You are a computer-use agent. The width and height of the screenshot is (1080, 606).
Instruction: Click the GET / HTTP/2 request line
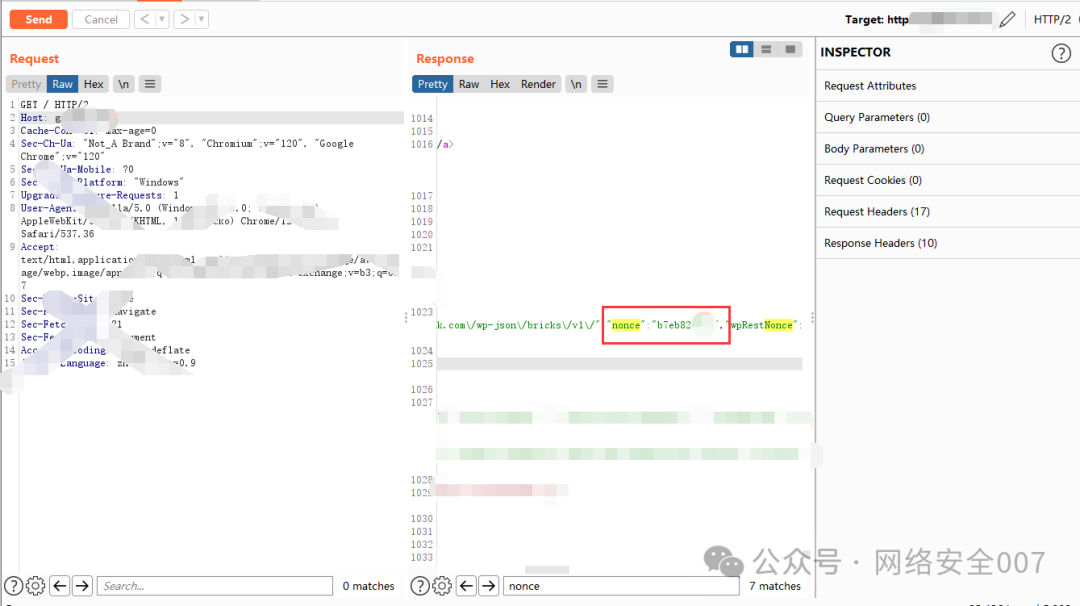[54, 105]
